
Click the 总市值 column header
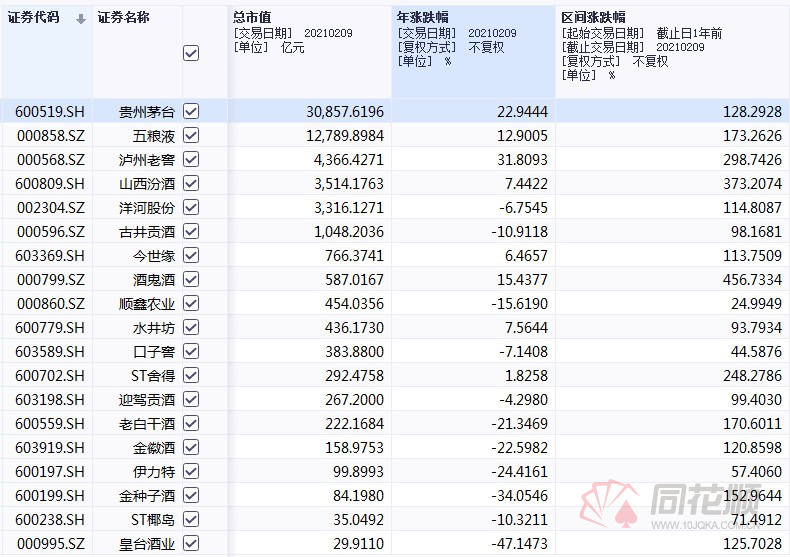(252, 18)
